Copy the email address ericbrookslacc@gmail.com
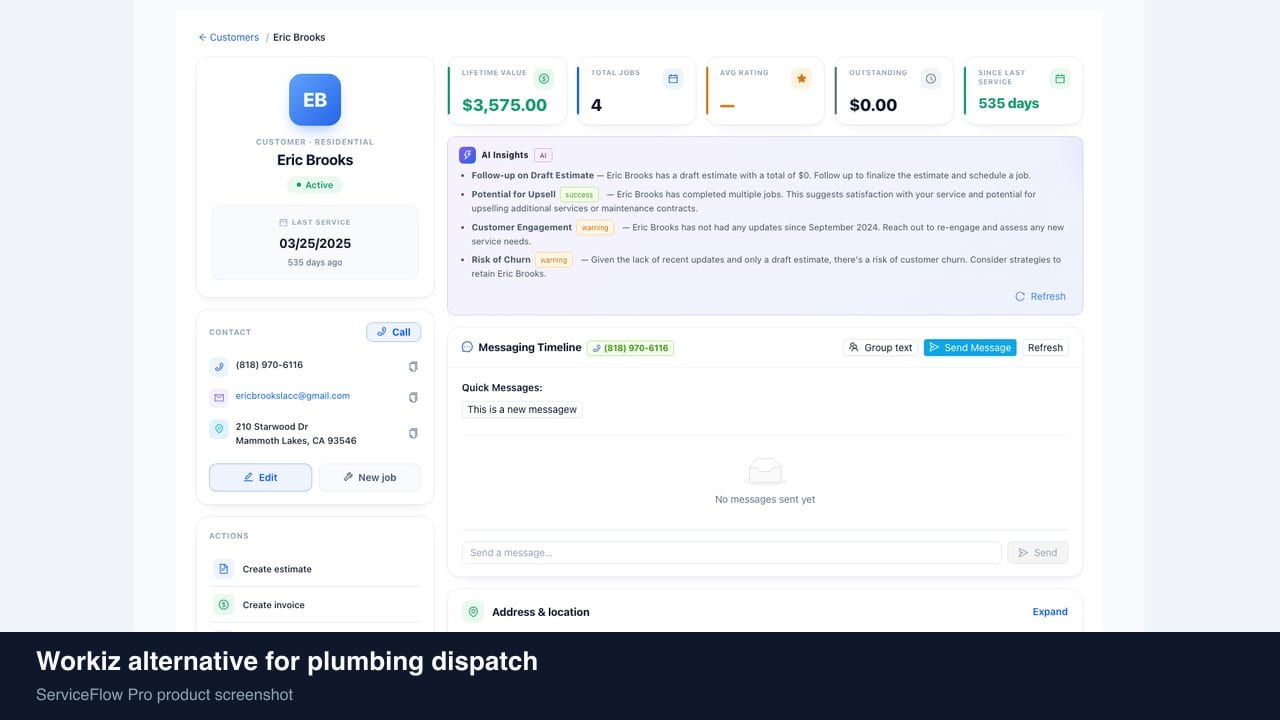Image resolution: width=1280 pixels, height=720 pixels. pyautogui.click(x=413, y=398)
